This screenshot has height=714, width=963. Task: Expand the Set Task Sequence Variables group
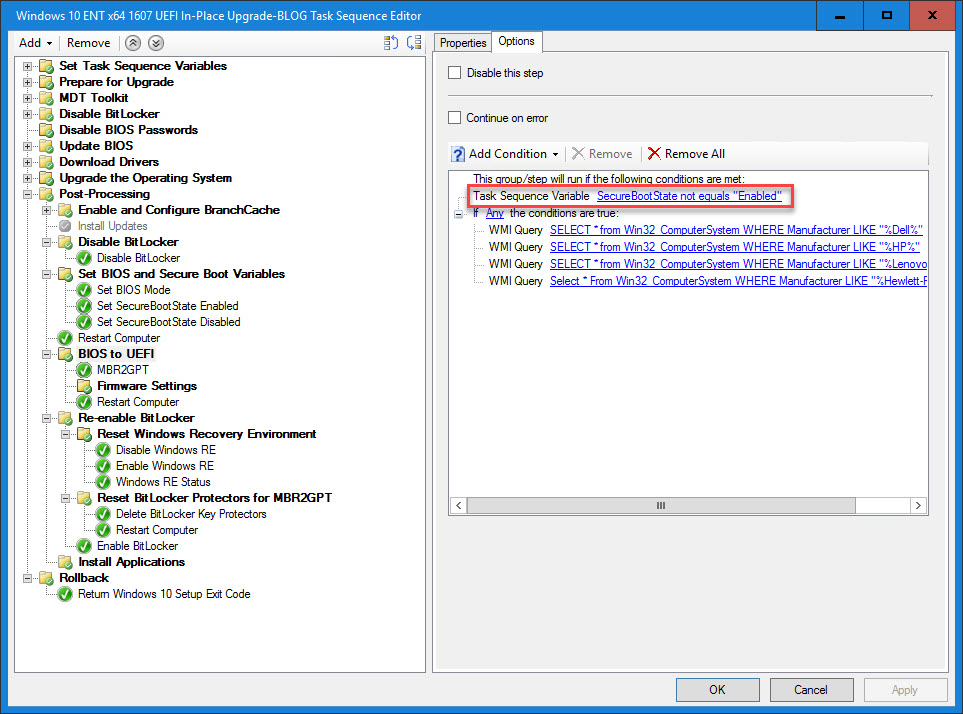[28, 66]
